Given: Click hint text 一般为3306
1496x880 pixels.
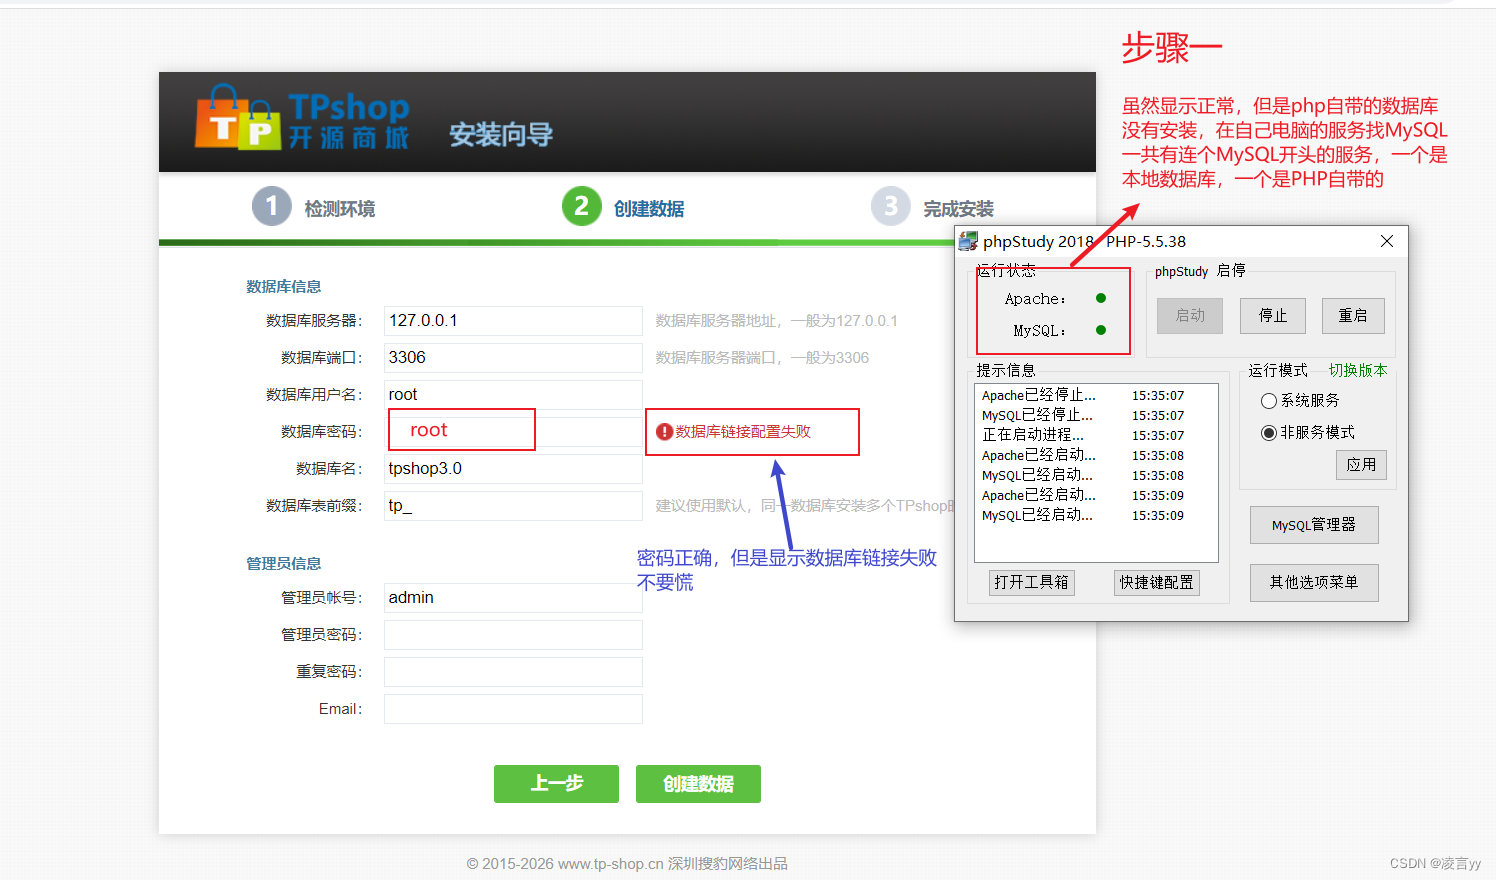Looking at the screenshot, I should point(830,358).
